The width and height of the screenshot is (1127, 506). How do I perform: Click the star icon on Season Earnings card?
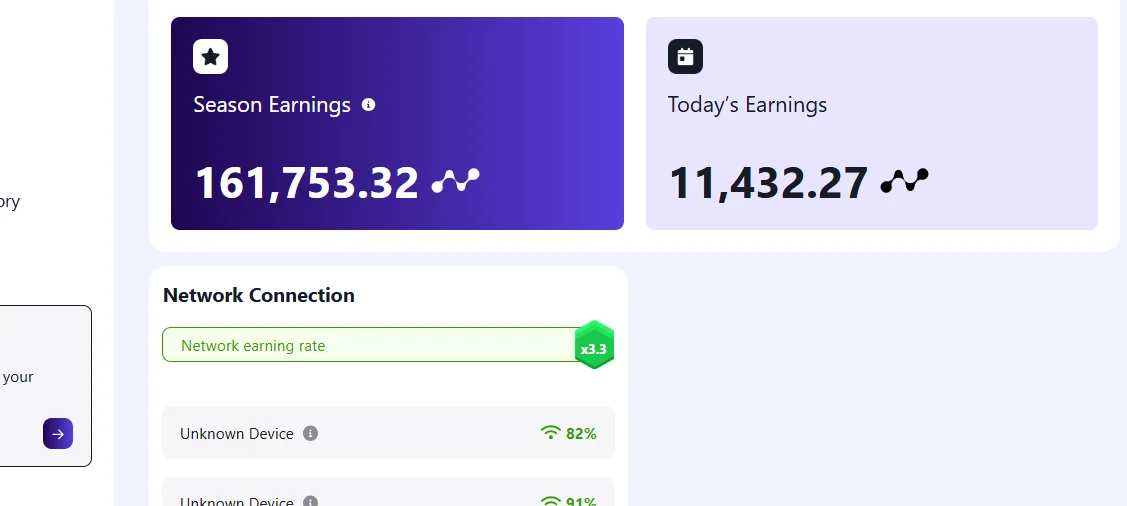(x=211, y=57)
